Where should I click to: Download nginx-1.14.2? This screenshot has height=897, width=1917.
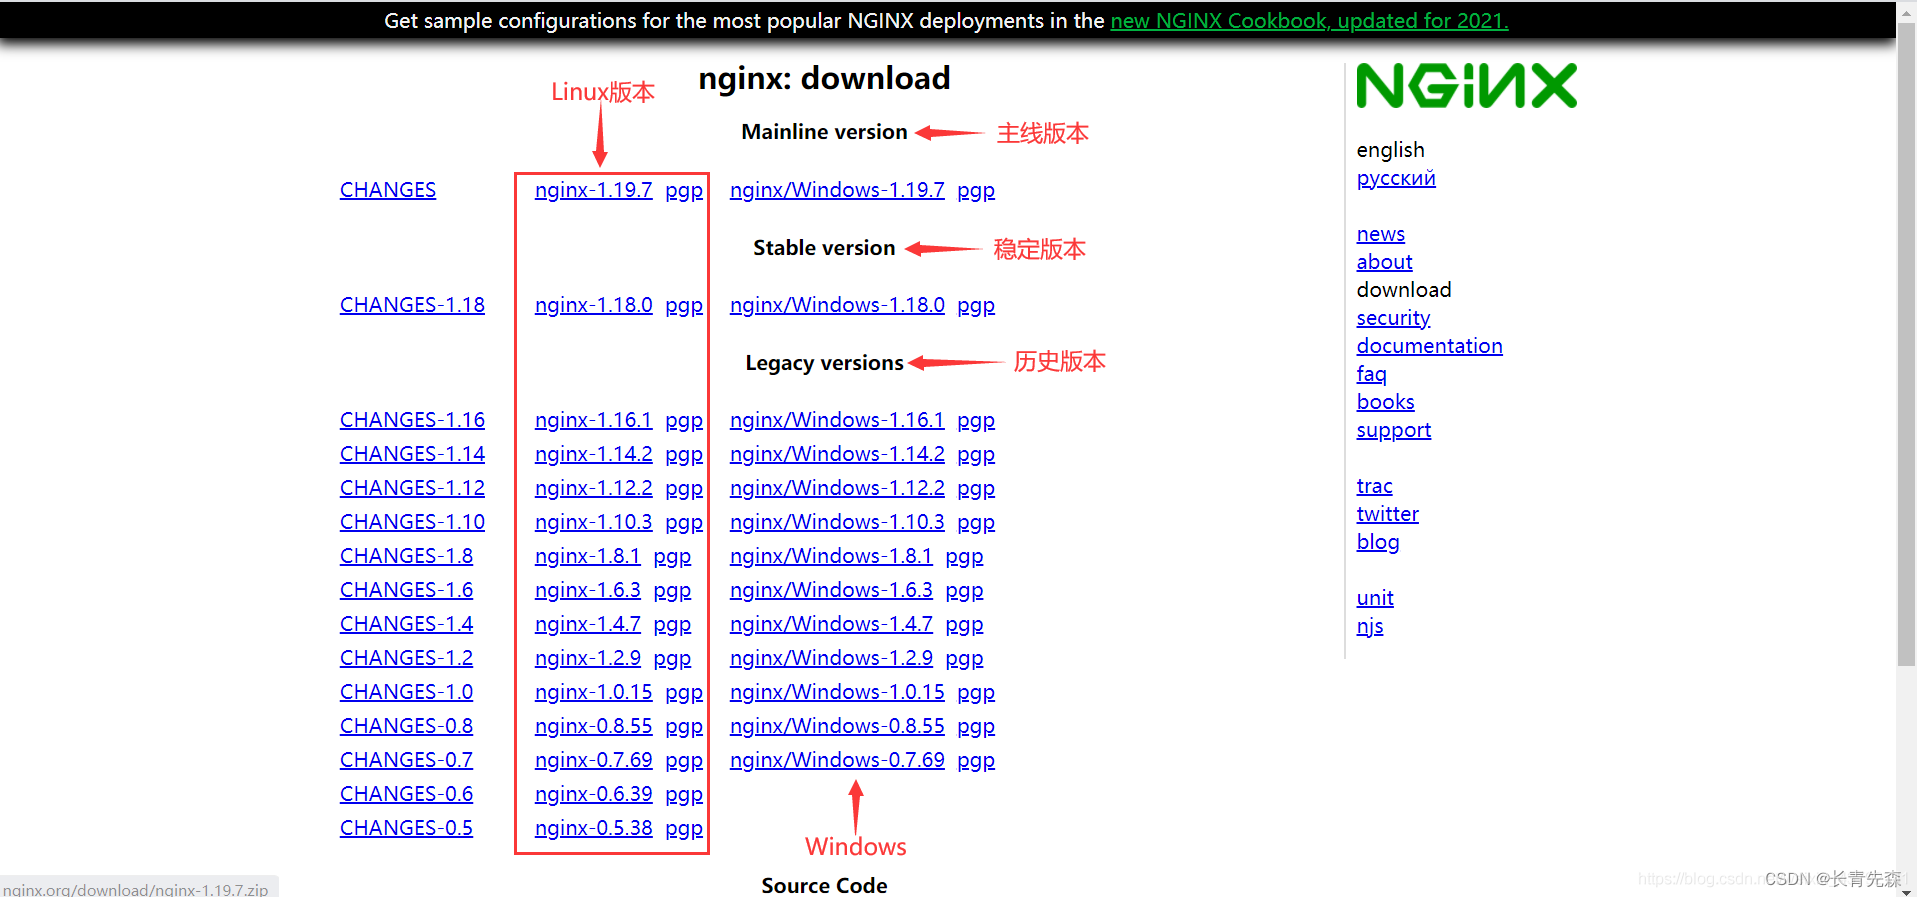coord(593,454)
